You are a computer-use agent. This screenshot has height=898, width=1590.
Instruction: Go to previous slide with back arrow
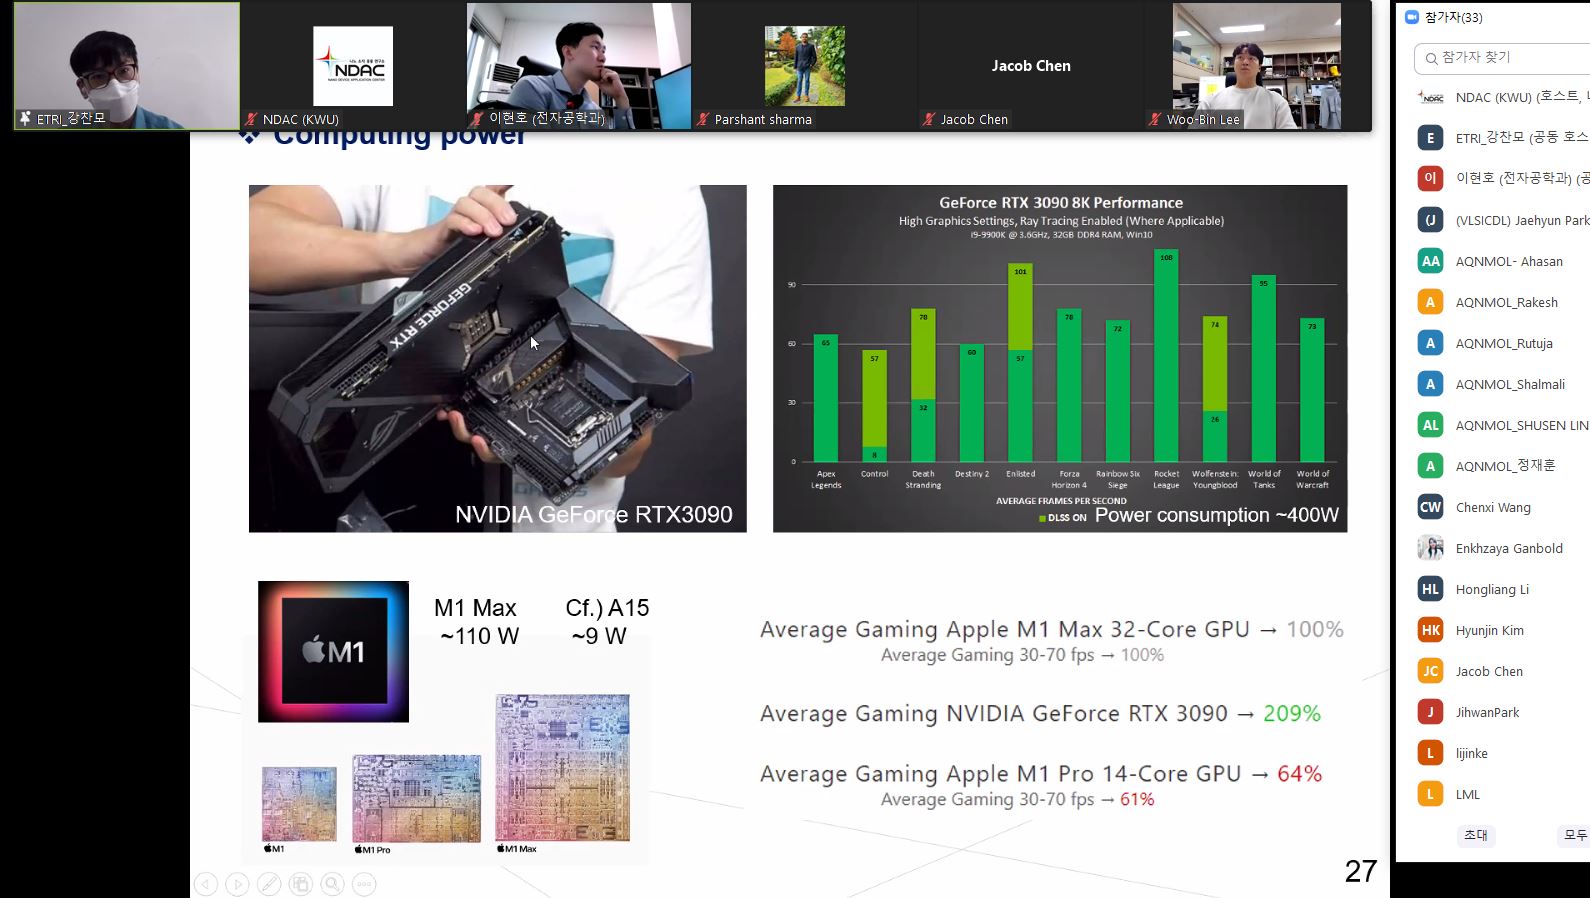[206, 884]
